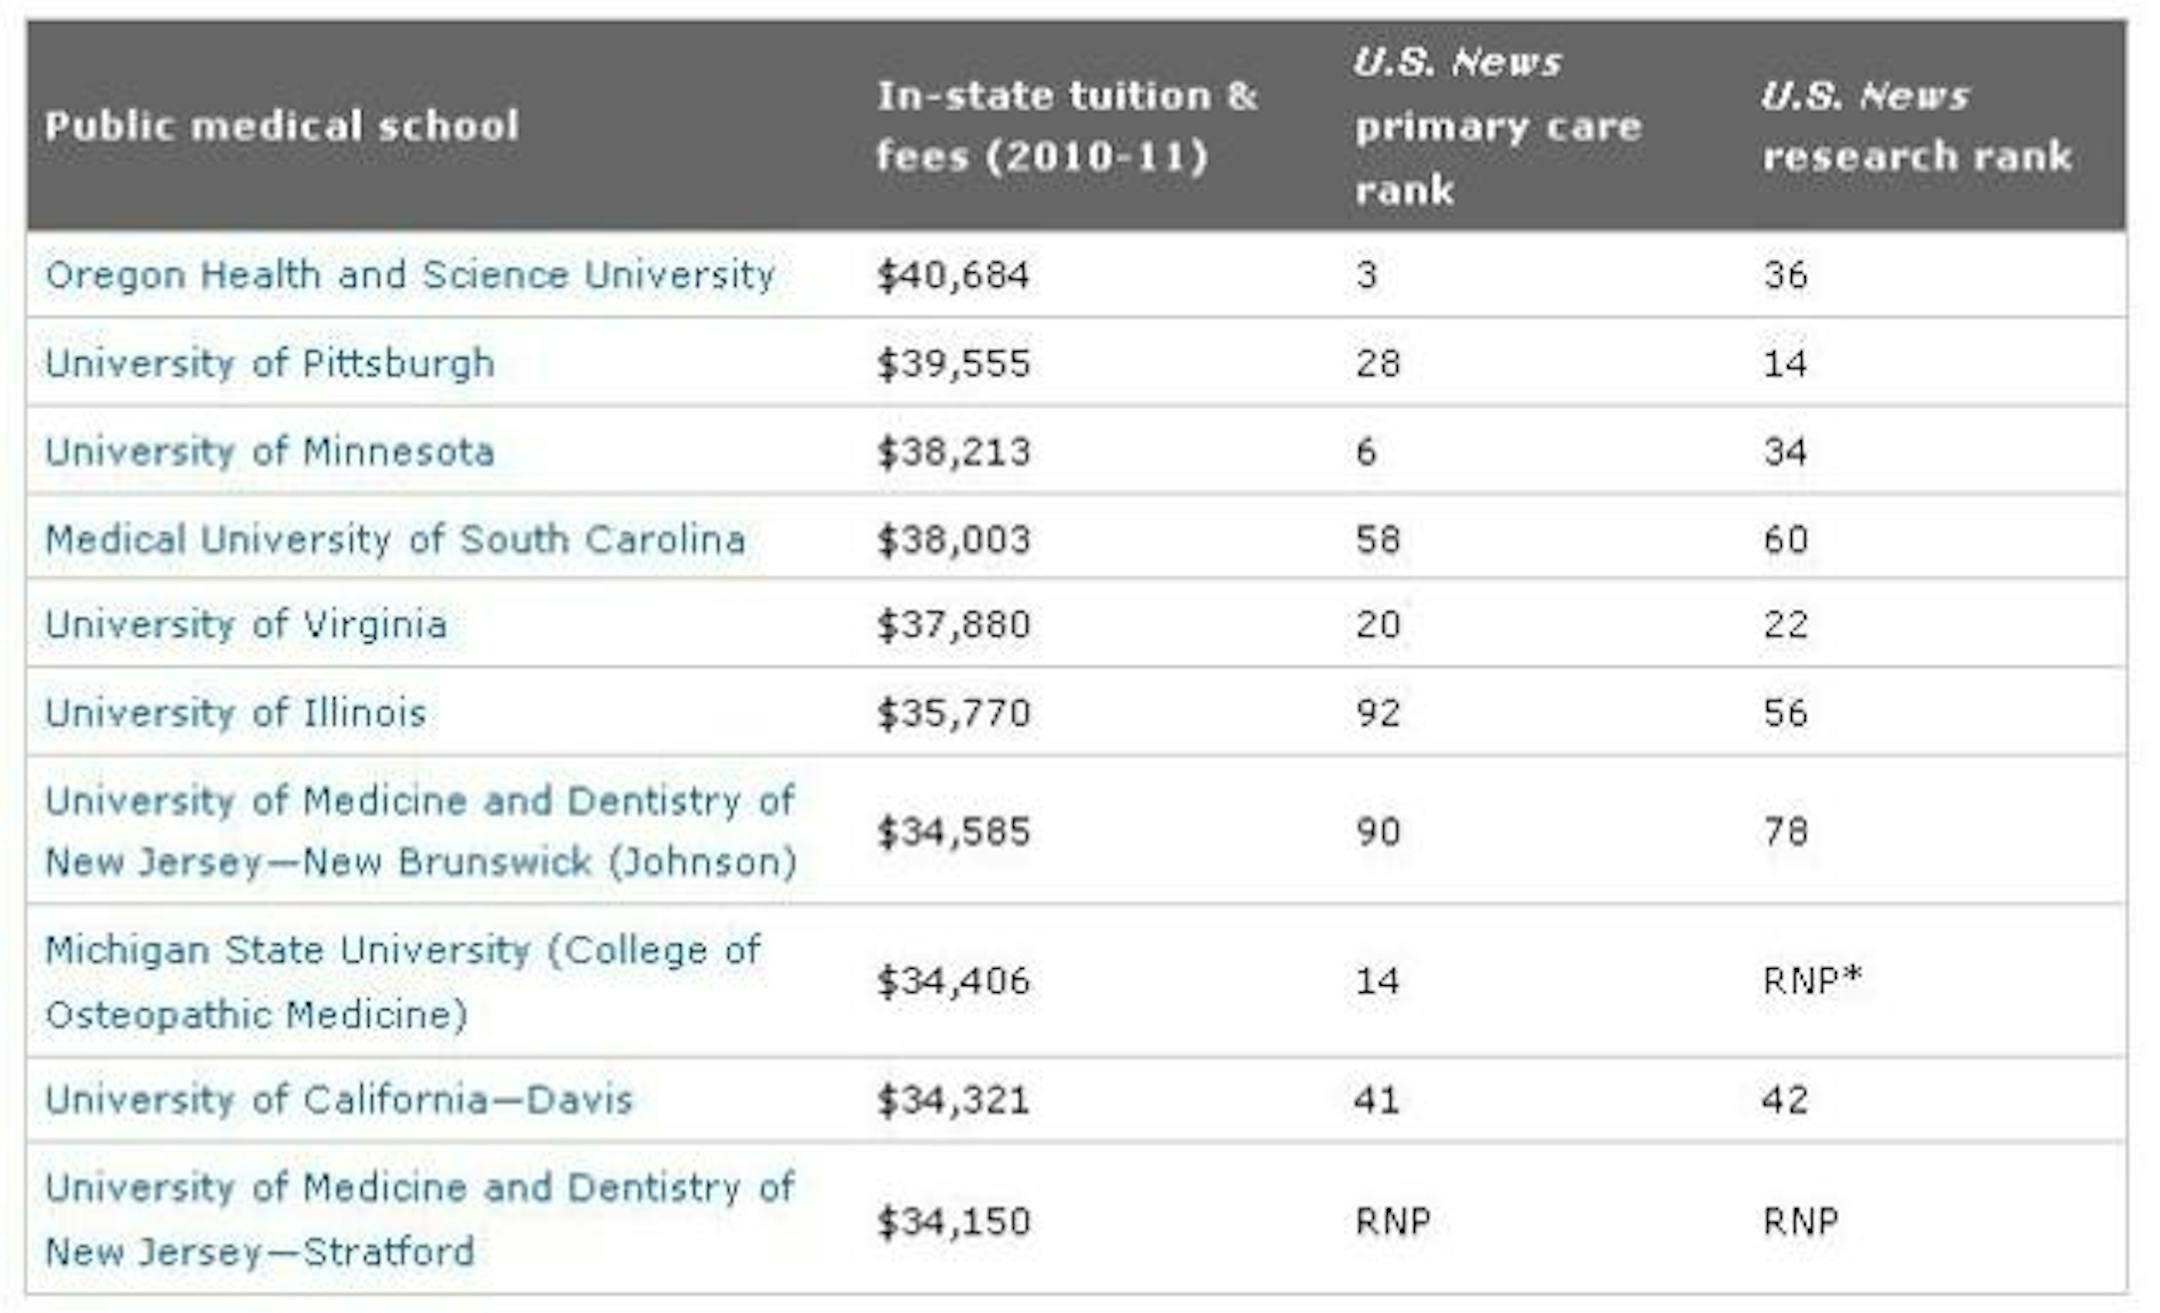Select the $34,150 tuition cell
This screenshot has height=1313, width=2160.
(953, 1221)
